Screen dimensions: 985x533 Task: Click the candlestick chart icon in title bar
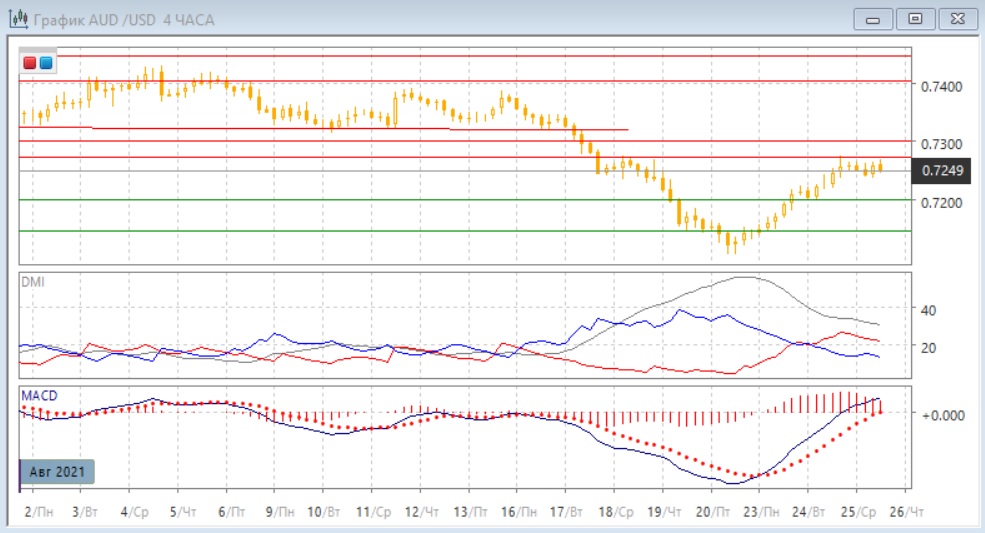pos(18,19)
